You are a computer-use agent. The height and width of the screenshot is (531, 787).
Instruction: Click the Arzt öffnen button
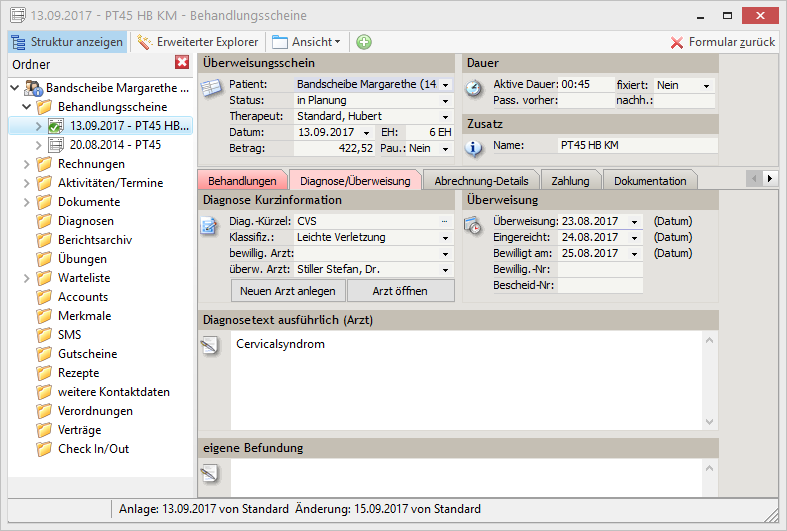click(x=400, y=291)
